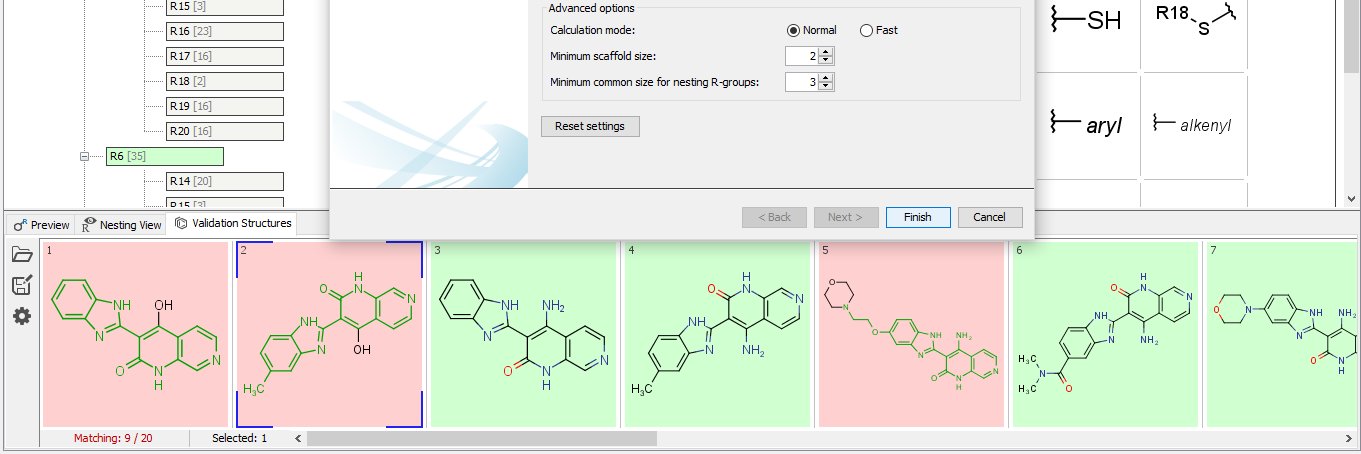Click the minimum common size nesting field

point(801,82)
